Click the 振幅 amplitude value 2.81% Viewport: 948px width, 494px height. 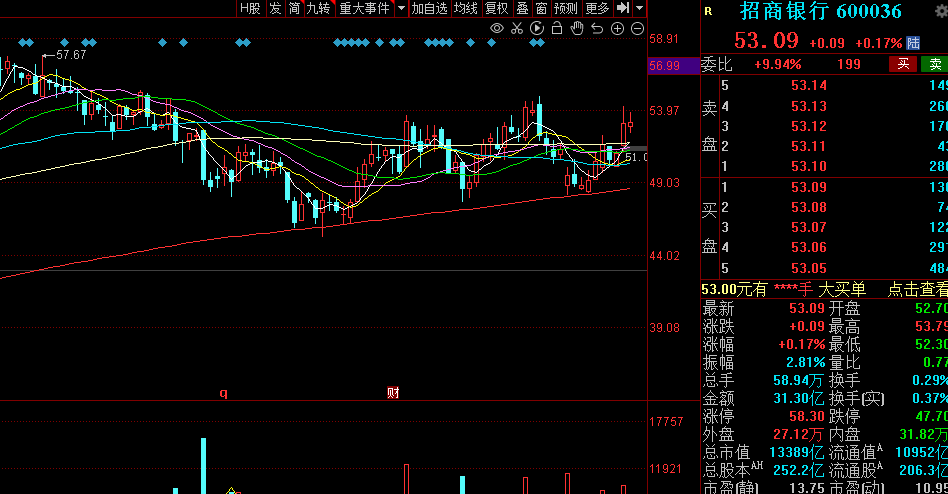click(805, 363)
